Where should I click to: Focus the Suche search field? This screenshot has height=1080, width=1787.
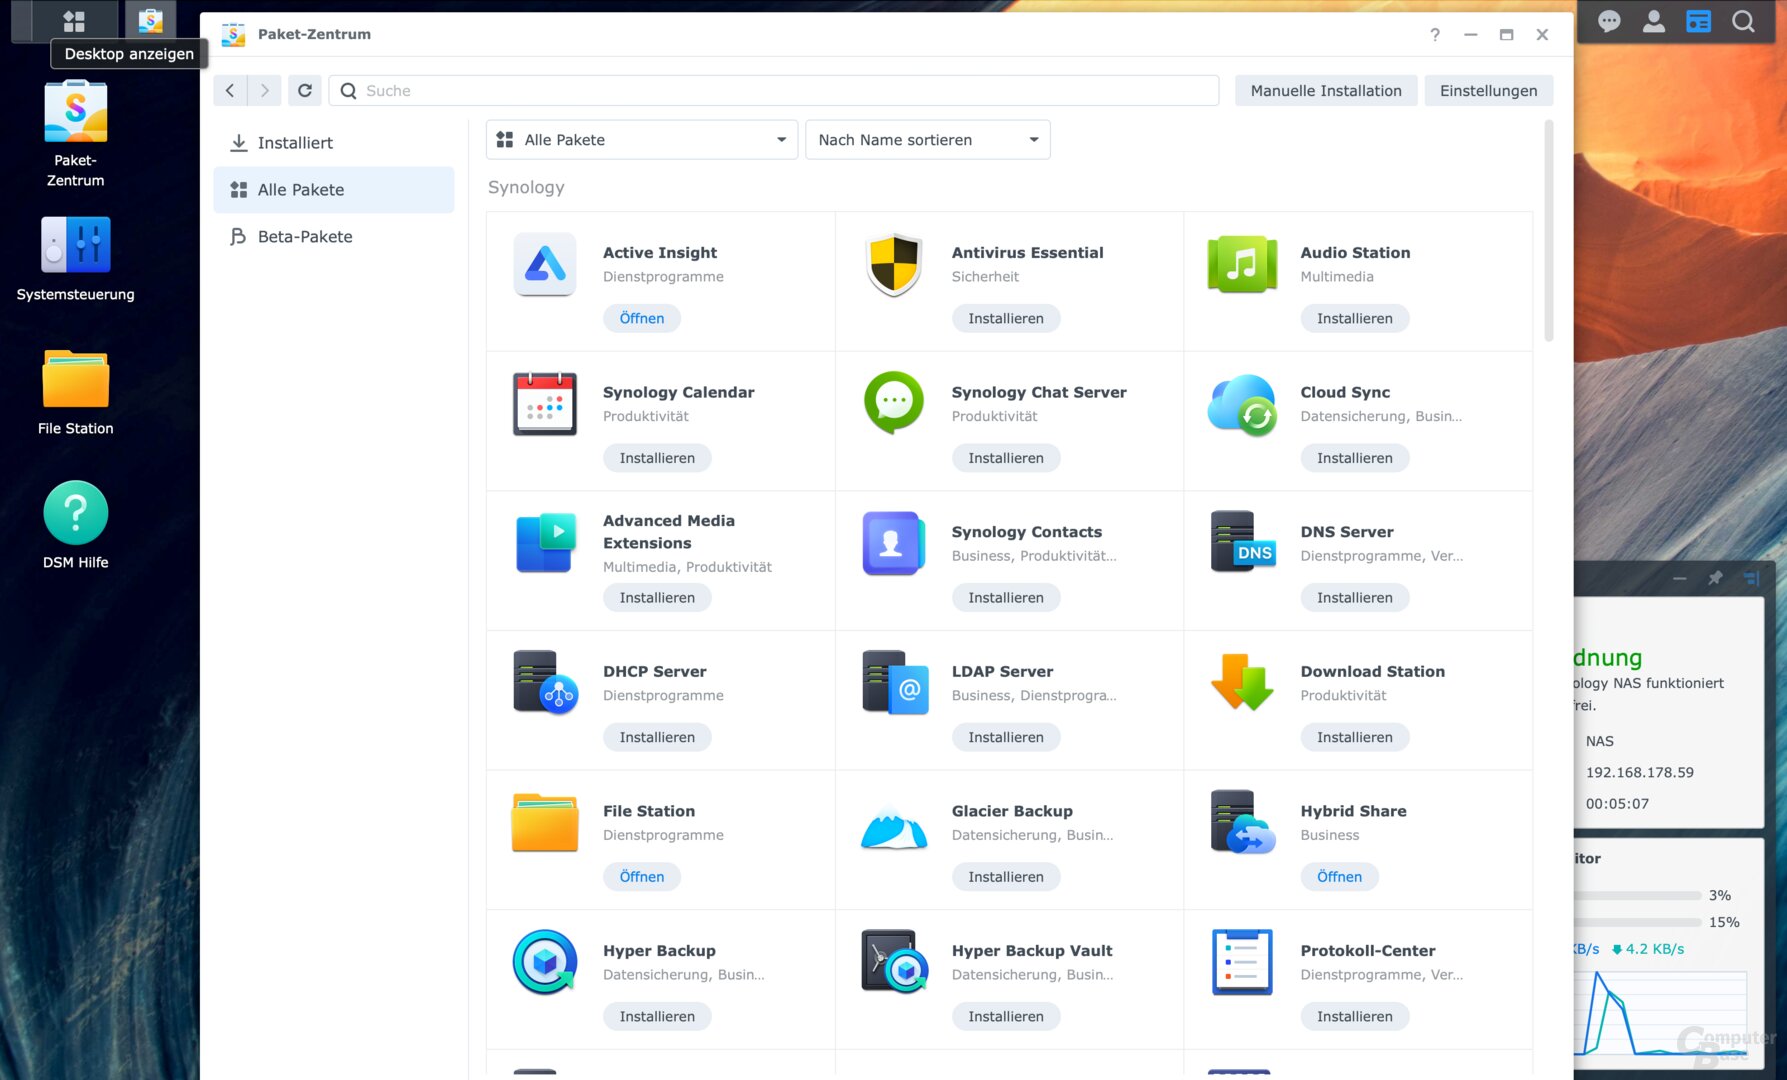774,91
